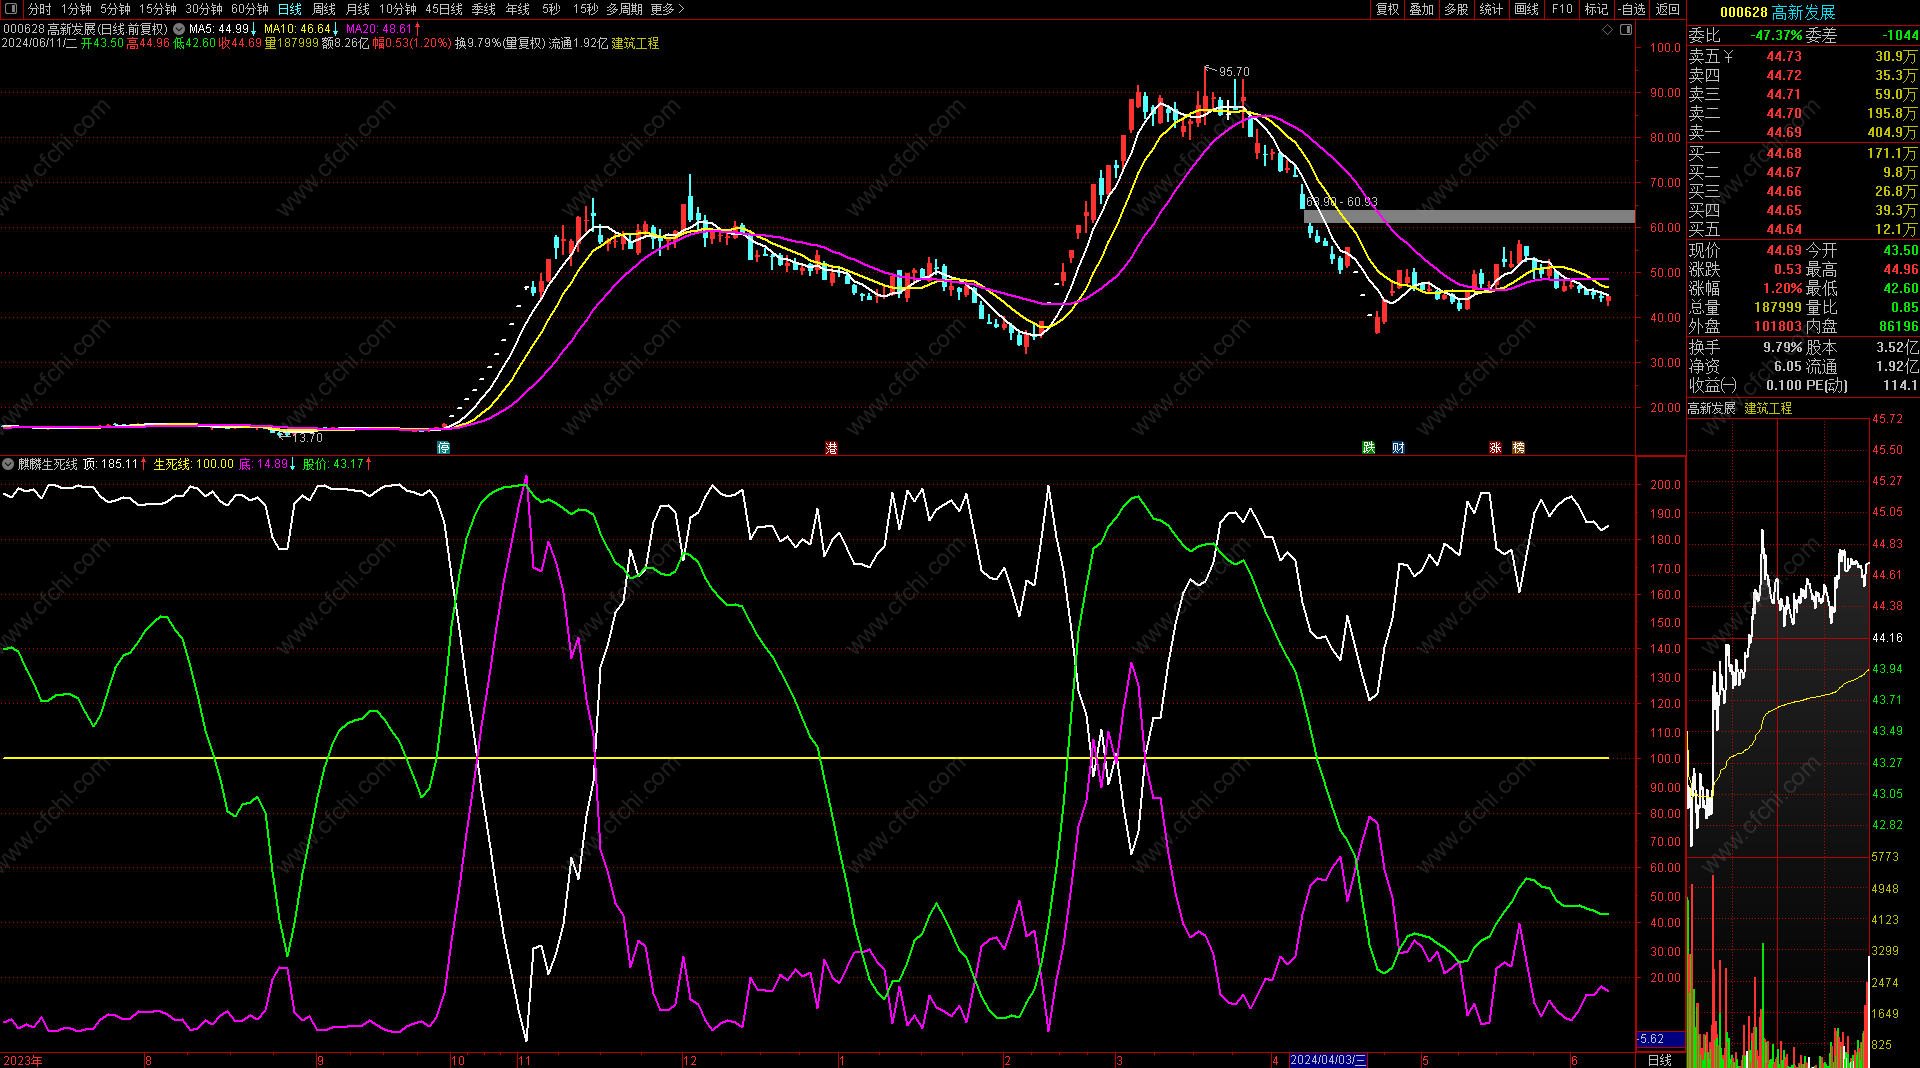Screen dimensions: 1920x1068
Task: Click the 复权 button
Action: point(1387,9)
